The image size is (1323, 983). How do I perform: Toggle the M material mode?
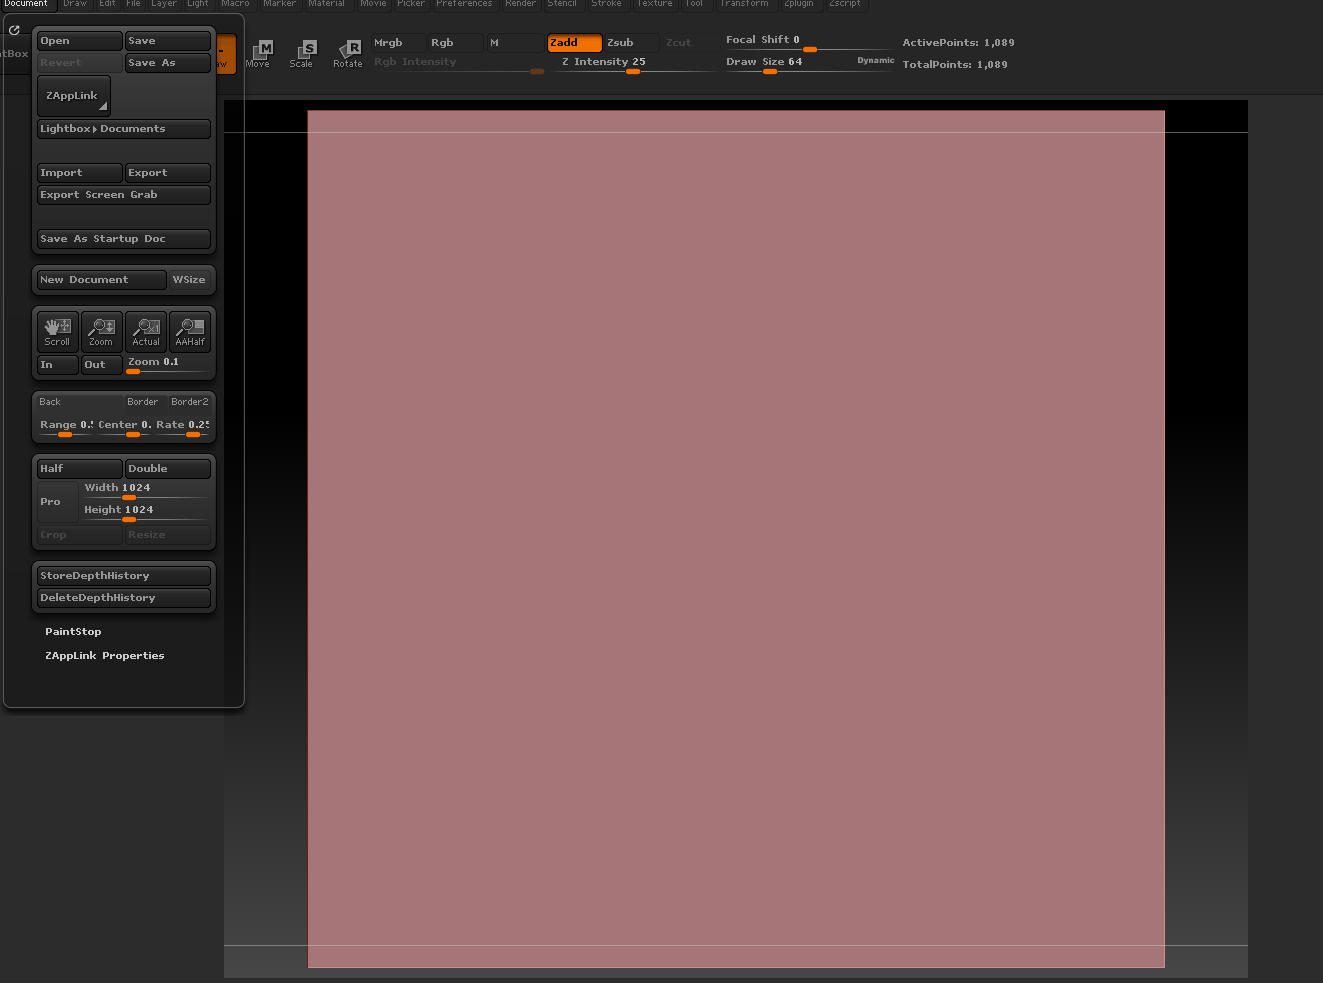coord(514,43)
